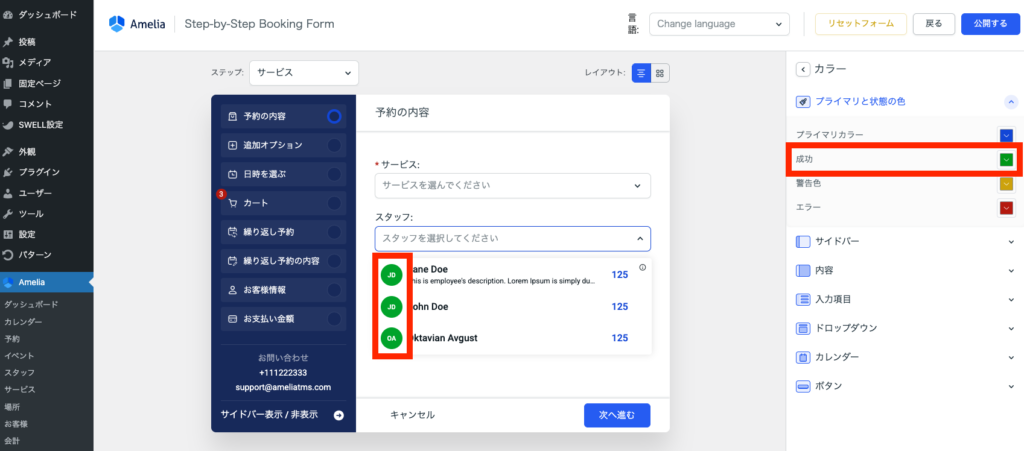Open the Change language dropdown
Viewport: 1024px width, 451px height.
pos(718,24)
